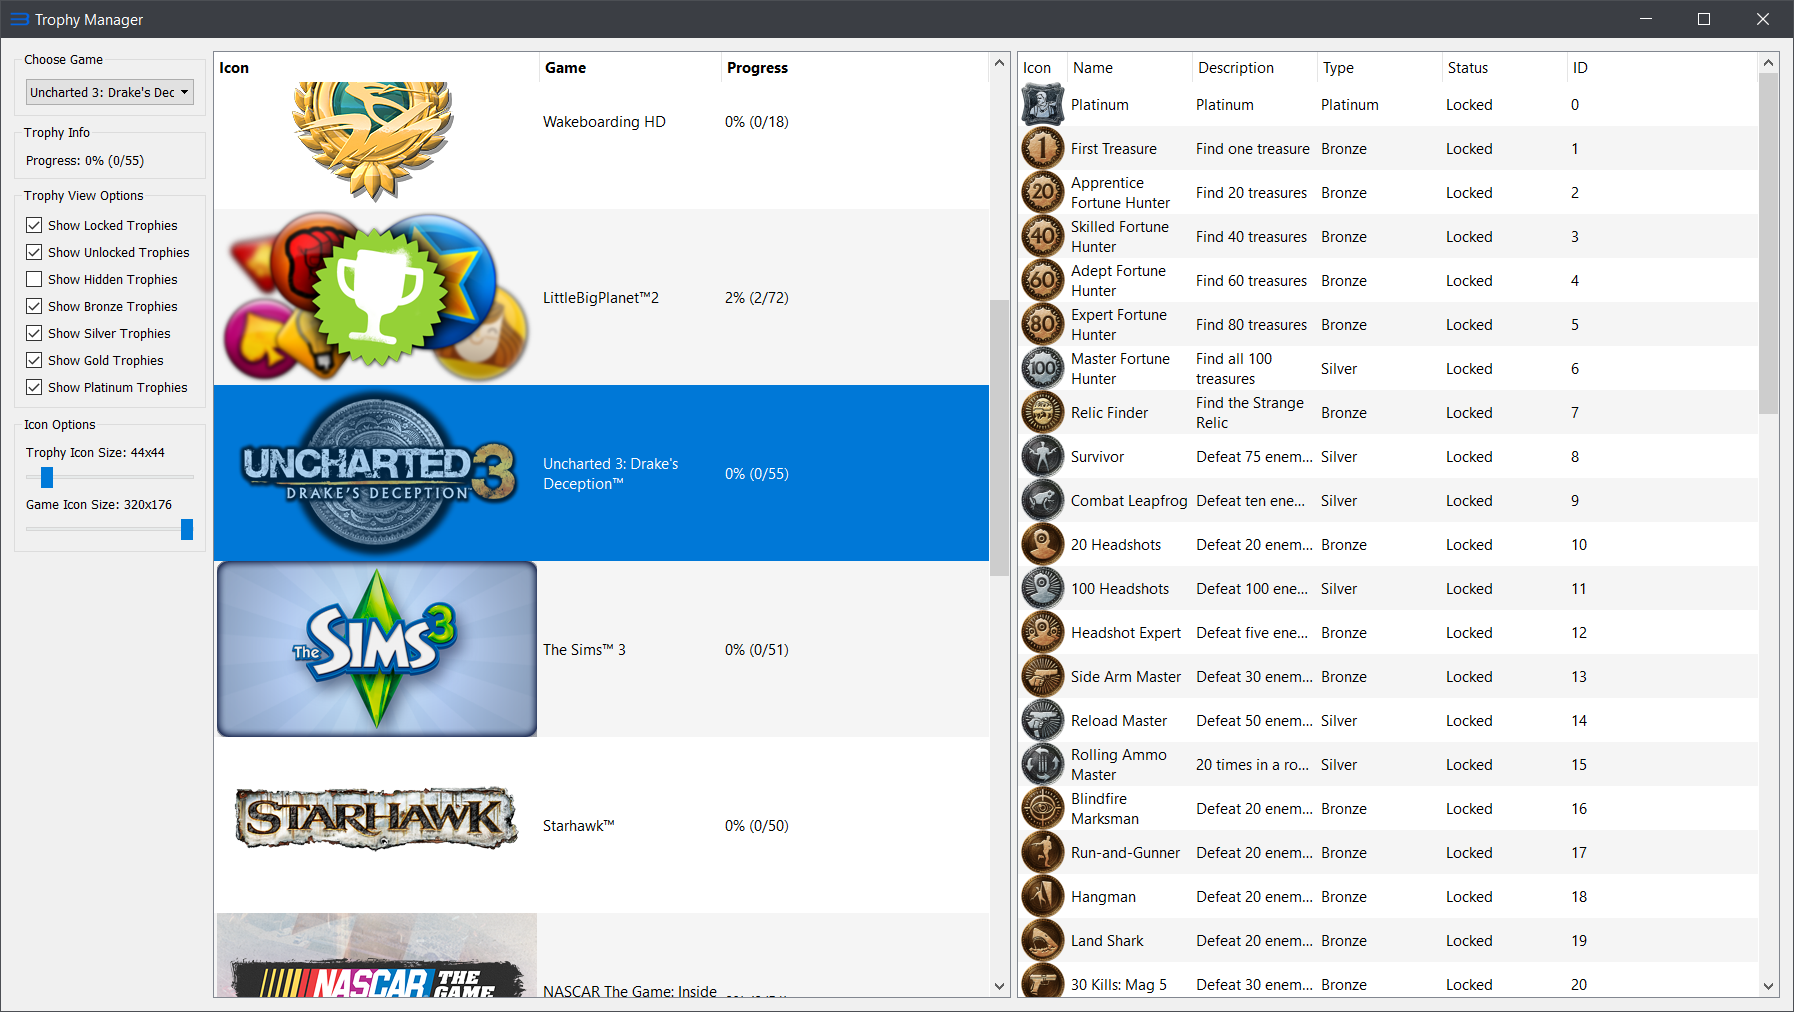Select the LittleBigPlanet 2 game thumbnail
The width and height of the screenshot is (1794, 1012).
tap(377, 297)
